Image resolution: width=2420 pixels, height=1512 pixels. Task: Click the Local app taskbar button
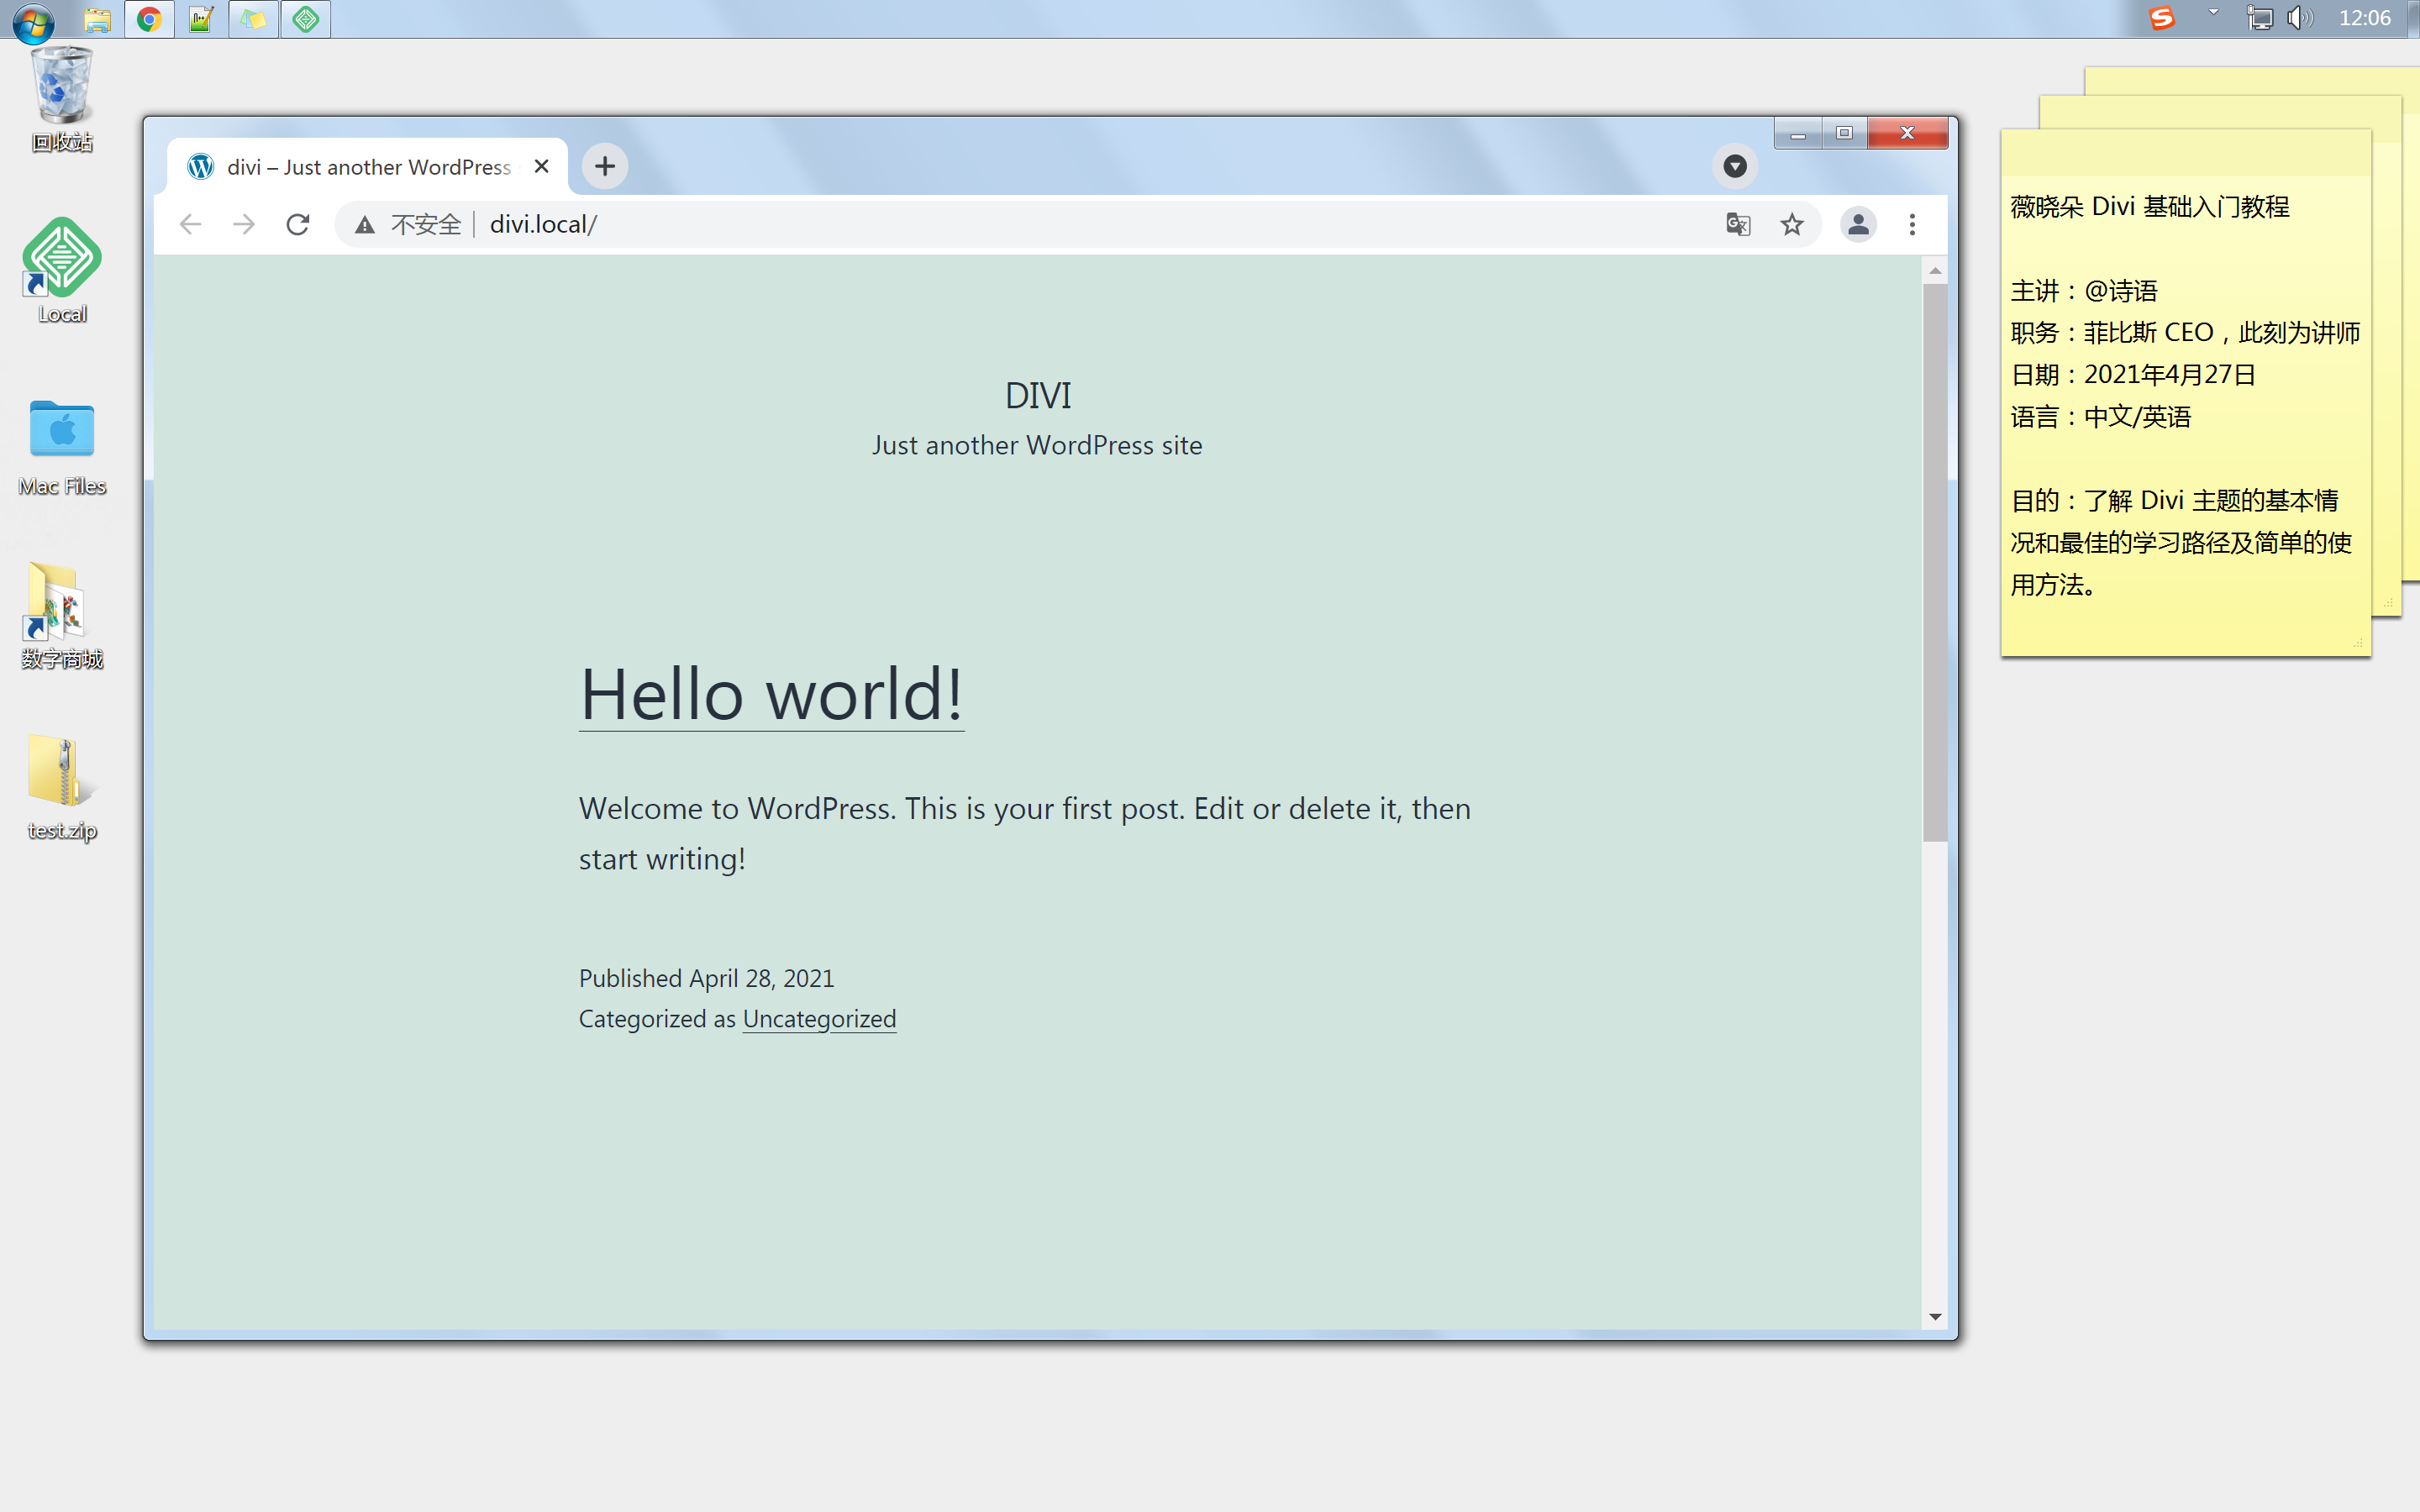click(x=306, y=19)
